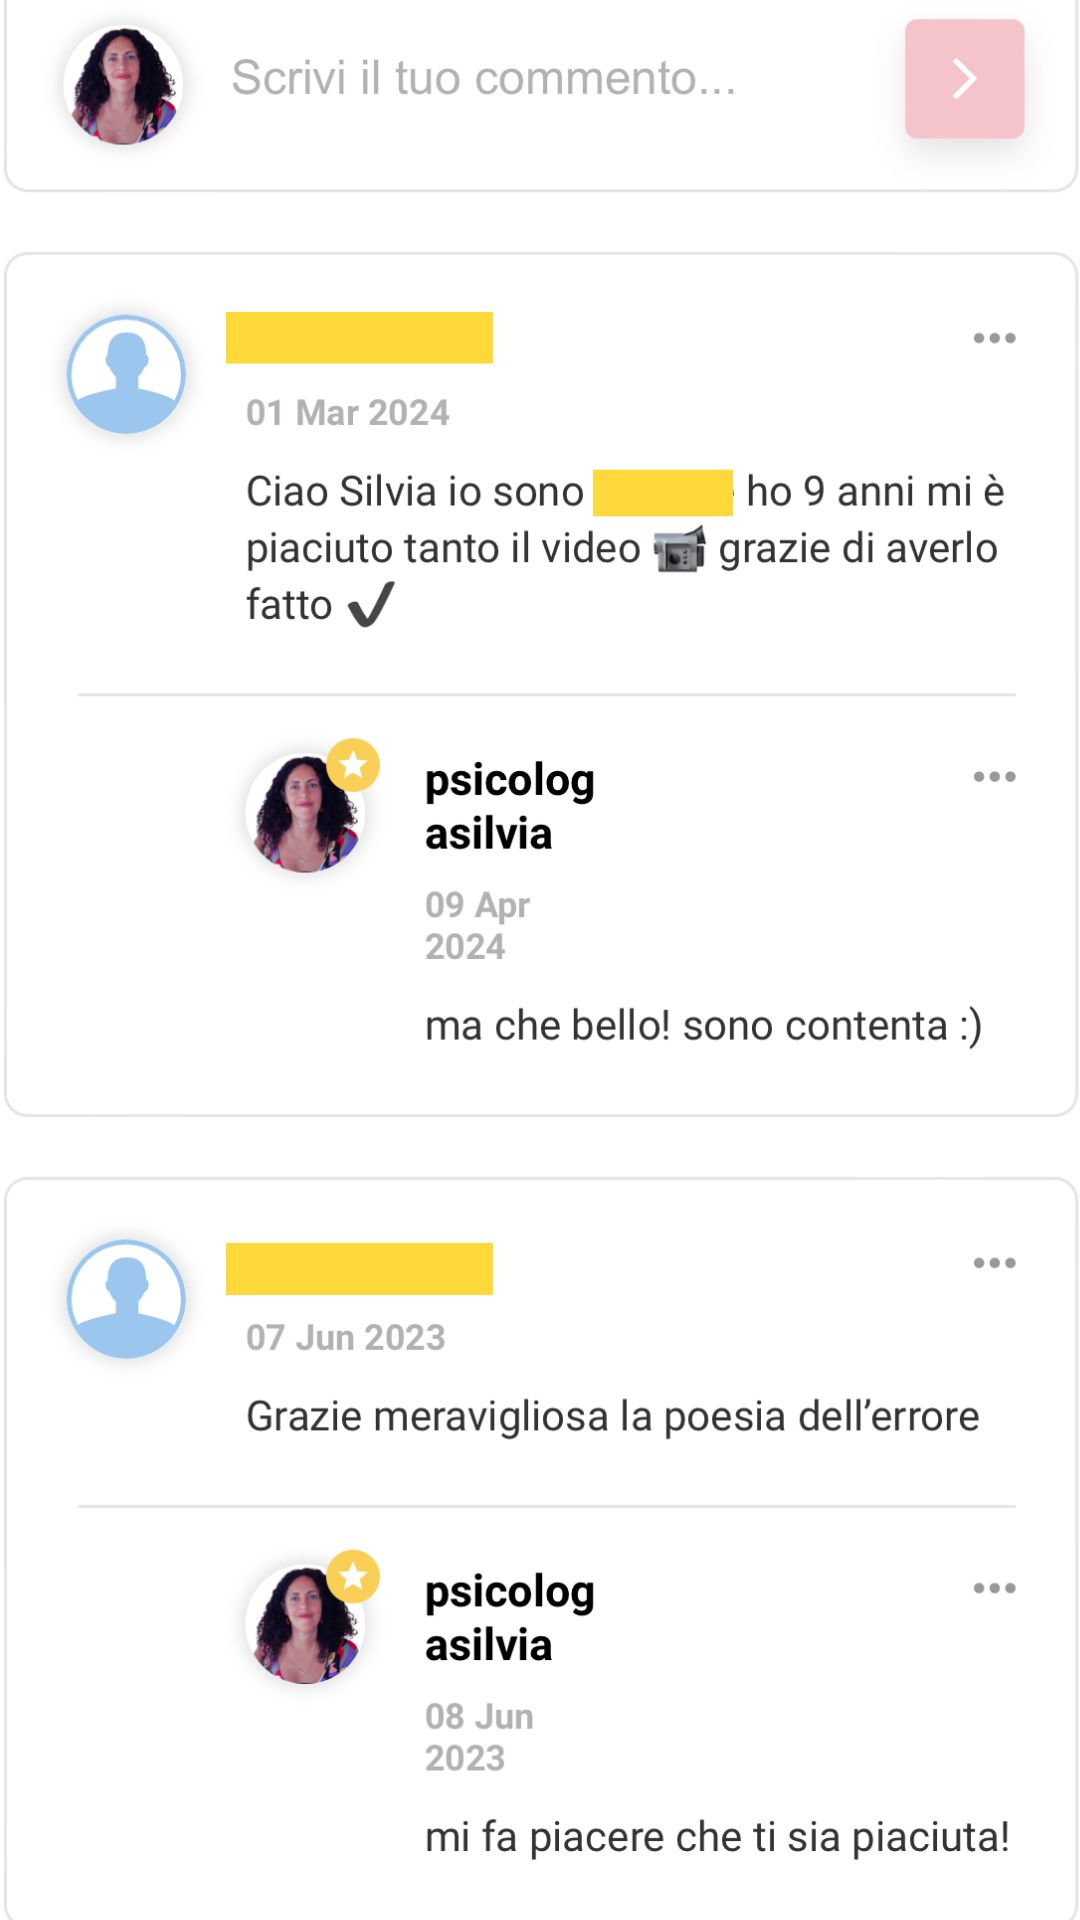Click the pink send comment arrow button
The image size is (1080, 1920).
click(x=964, y=79)
